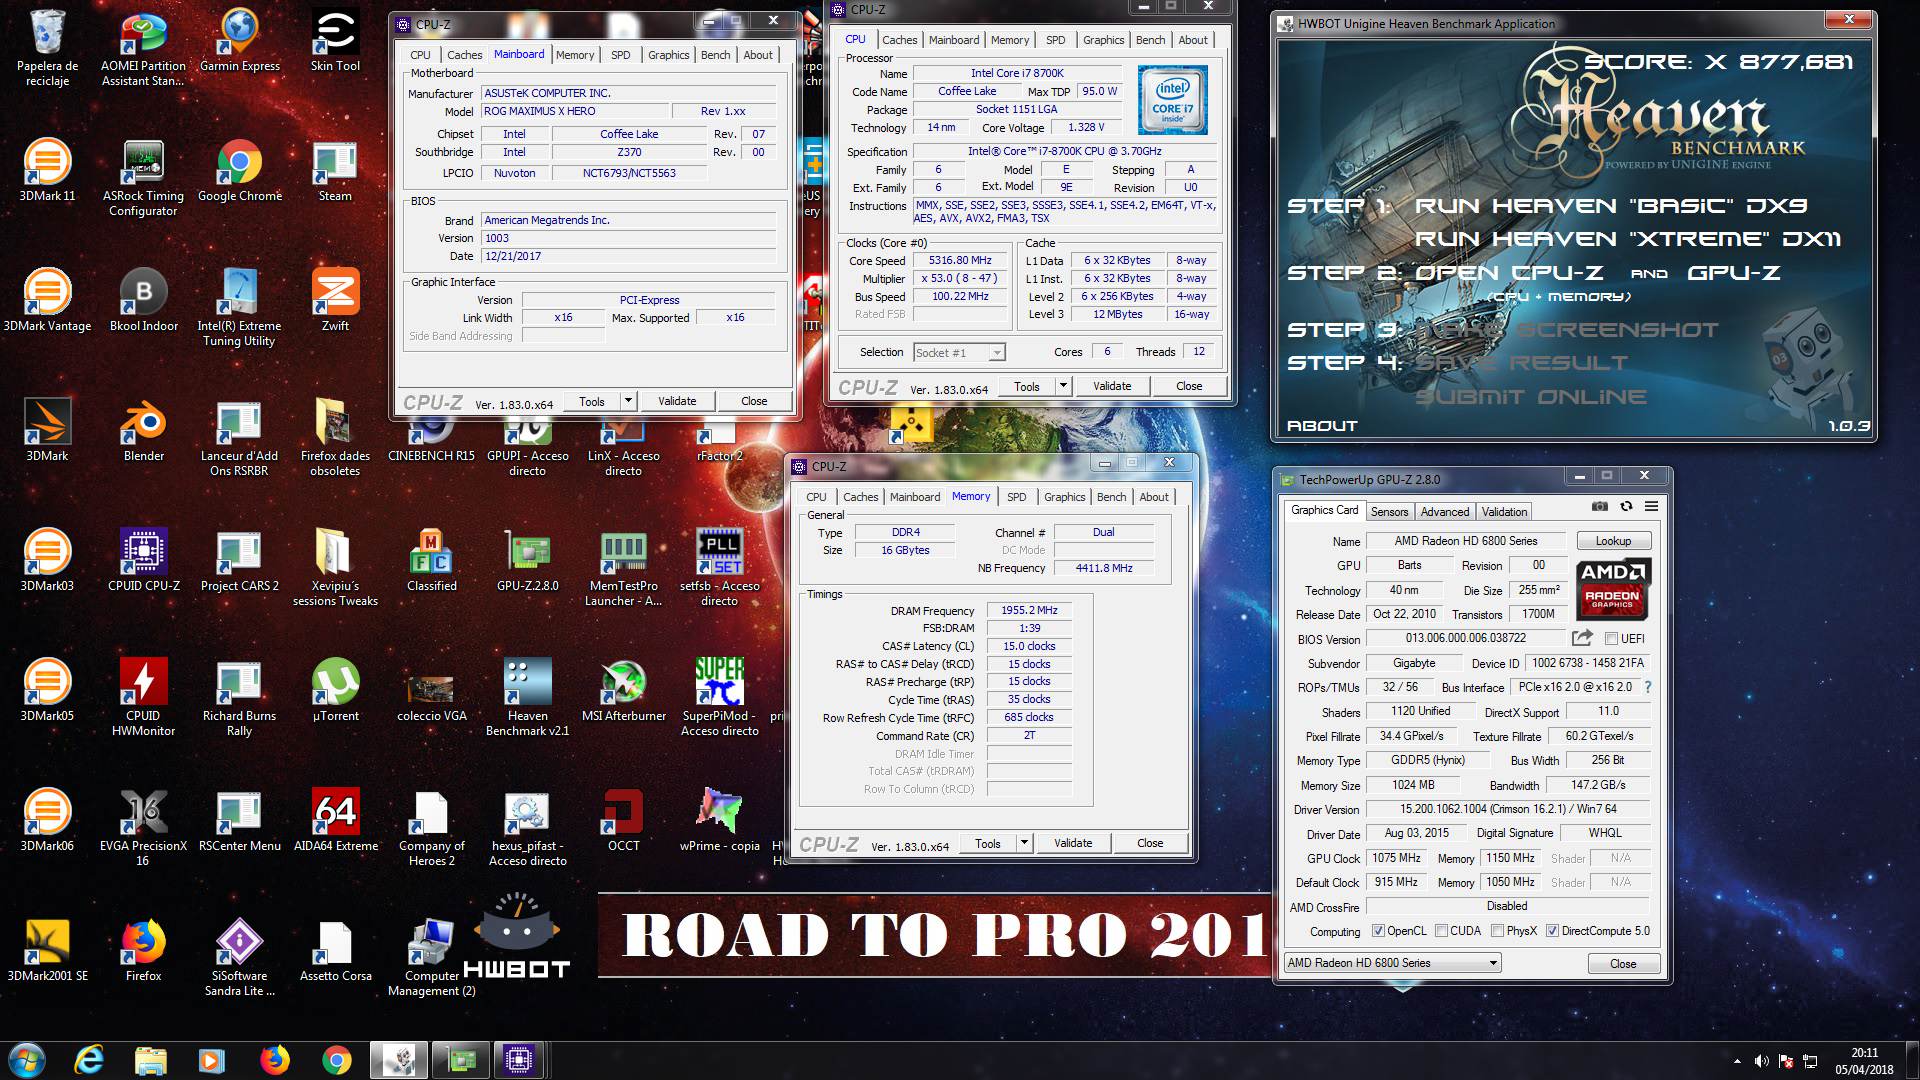1920x1080 pixels.
Task: Open Validation tab in GPU-Z
Action: pos(1504,511)
